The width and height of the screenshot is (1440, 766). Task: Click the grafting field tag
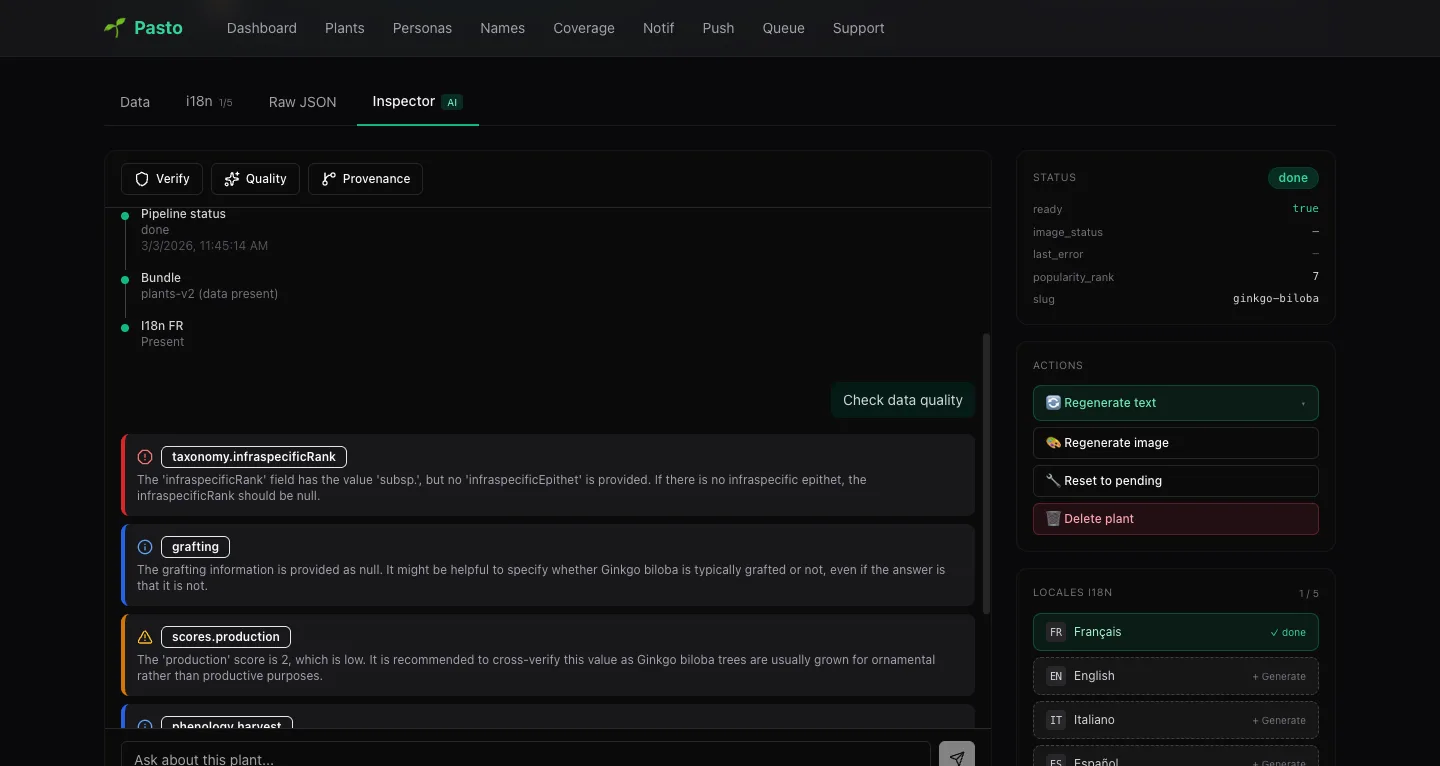[195, 547]
